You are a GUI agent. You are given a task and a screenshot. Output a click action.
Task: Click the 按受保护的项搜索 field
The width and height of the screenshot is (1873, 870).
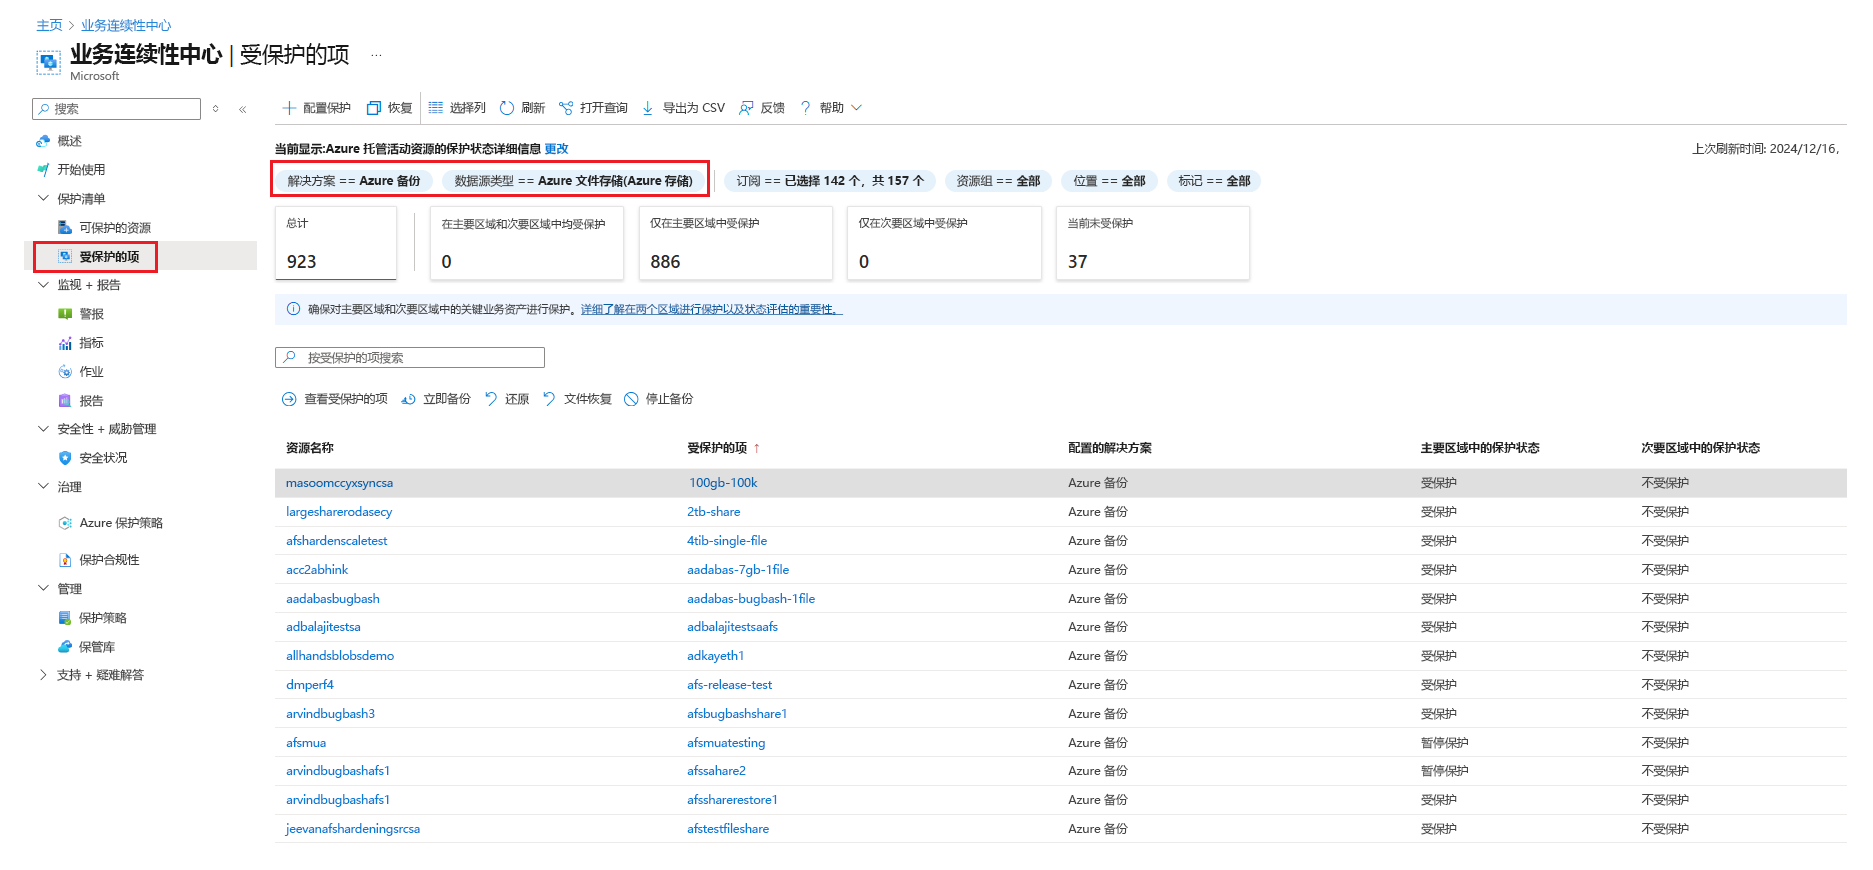(410, 358)
